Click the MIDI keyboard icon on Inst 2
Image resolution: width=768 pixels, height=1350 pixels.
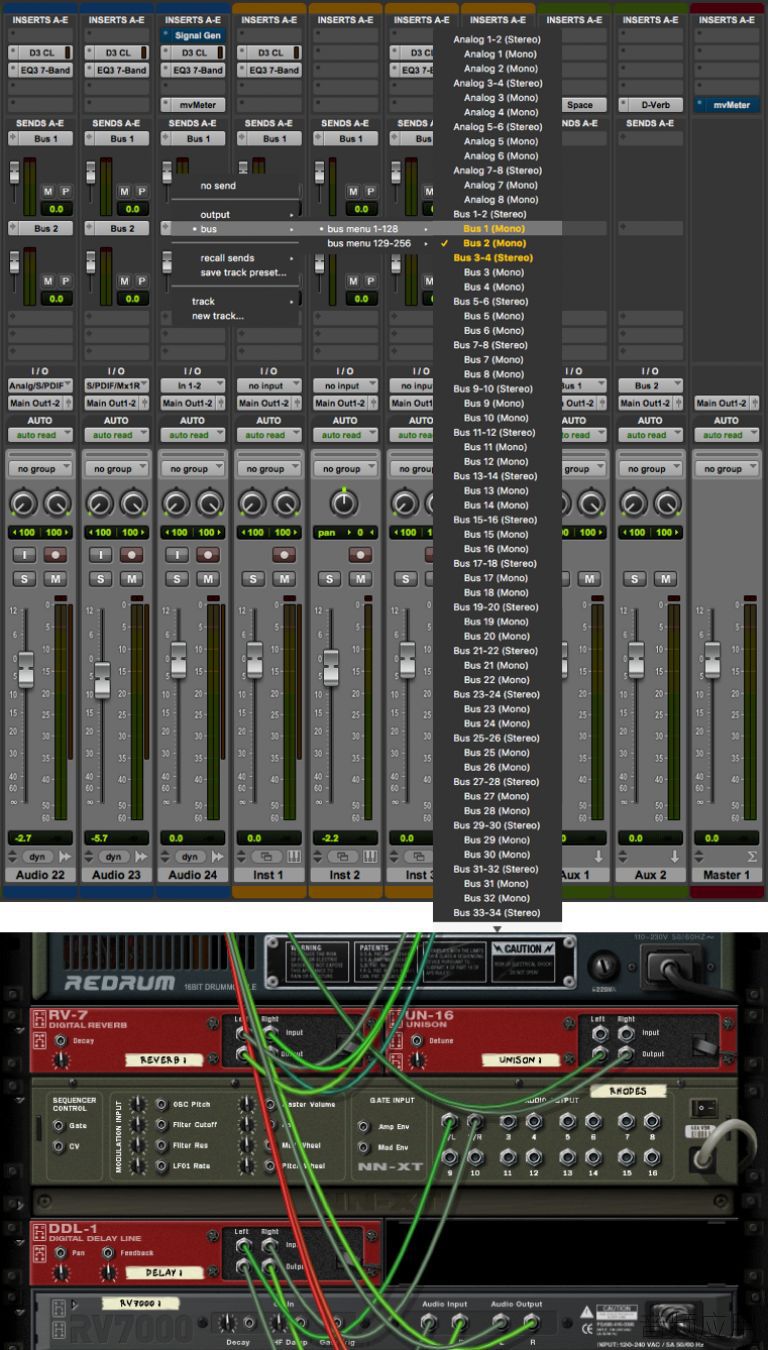[370, 856]
